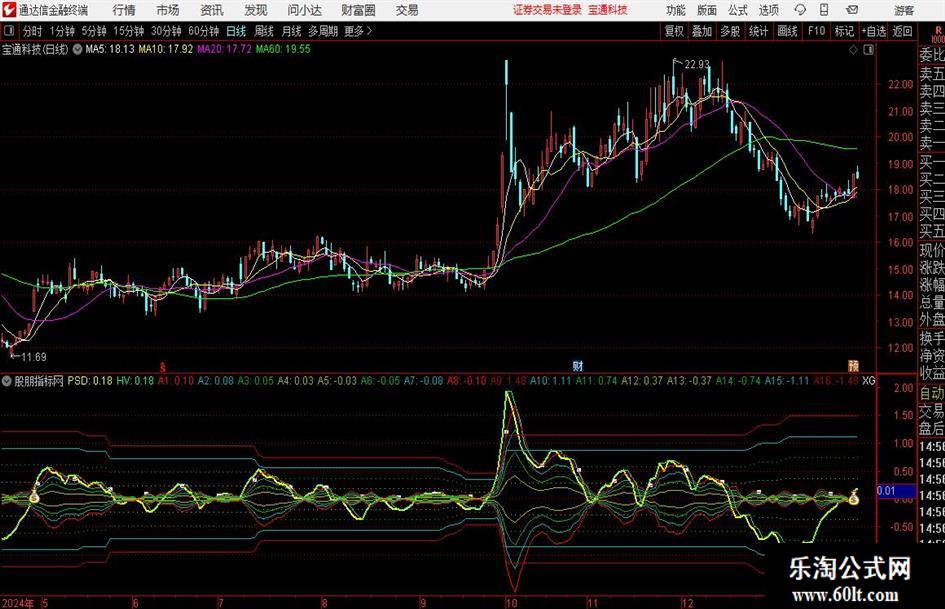Switch to 分时 chart period
The width and height of the screenshot is (945, 609).
click(x=33, y=31)
